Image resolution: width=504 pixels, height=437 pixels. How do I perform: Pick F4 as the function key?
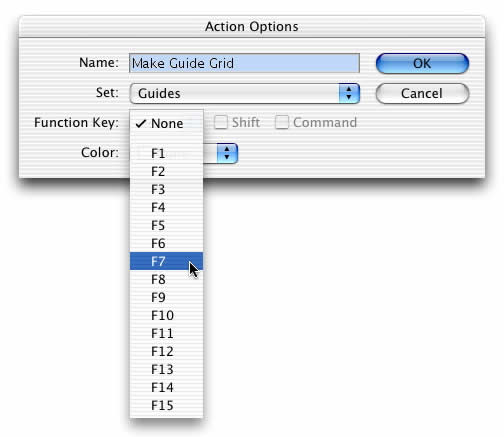[x=166, y=207]
